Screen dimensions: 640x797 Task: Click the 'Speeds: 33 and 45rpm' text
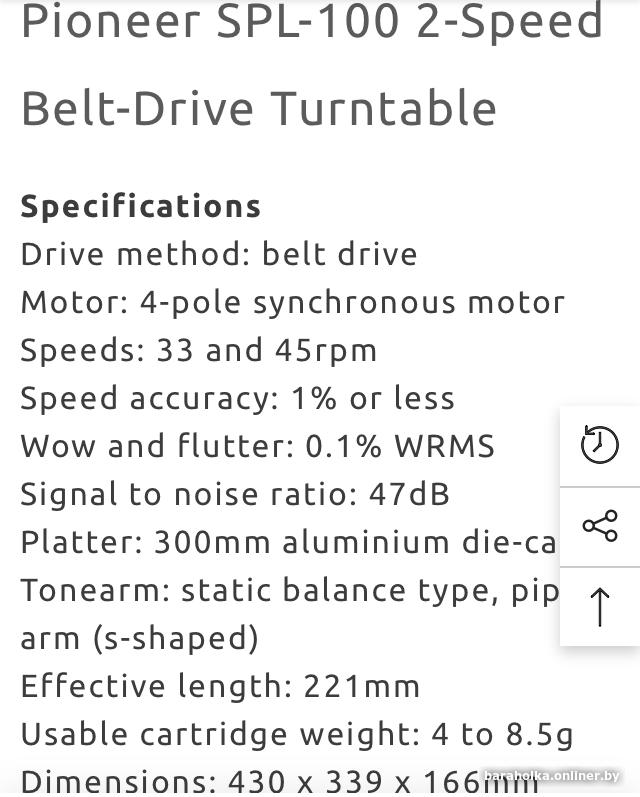tap(199, 350)
